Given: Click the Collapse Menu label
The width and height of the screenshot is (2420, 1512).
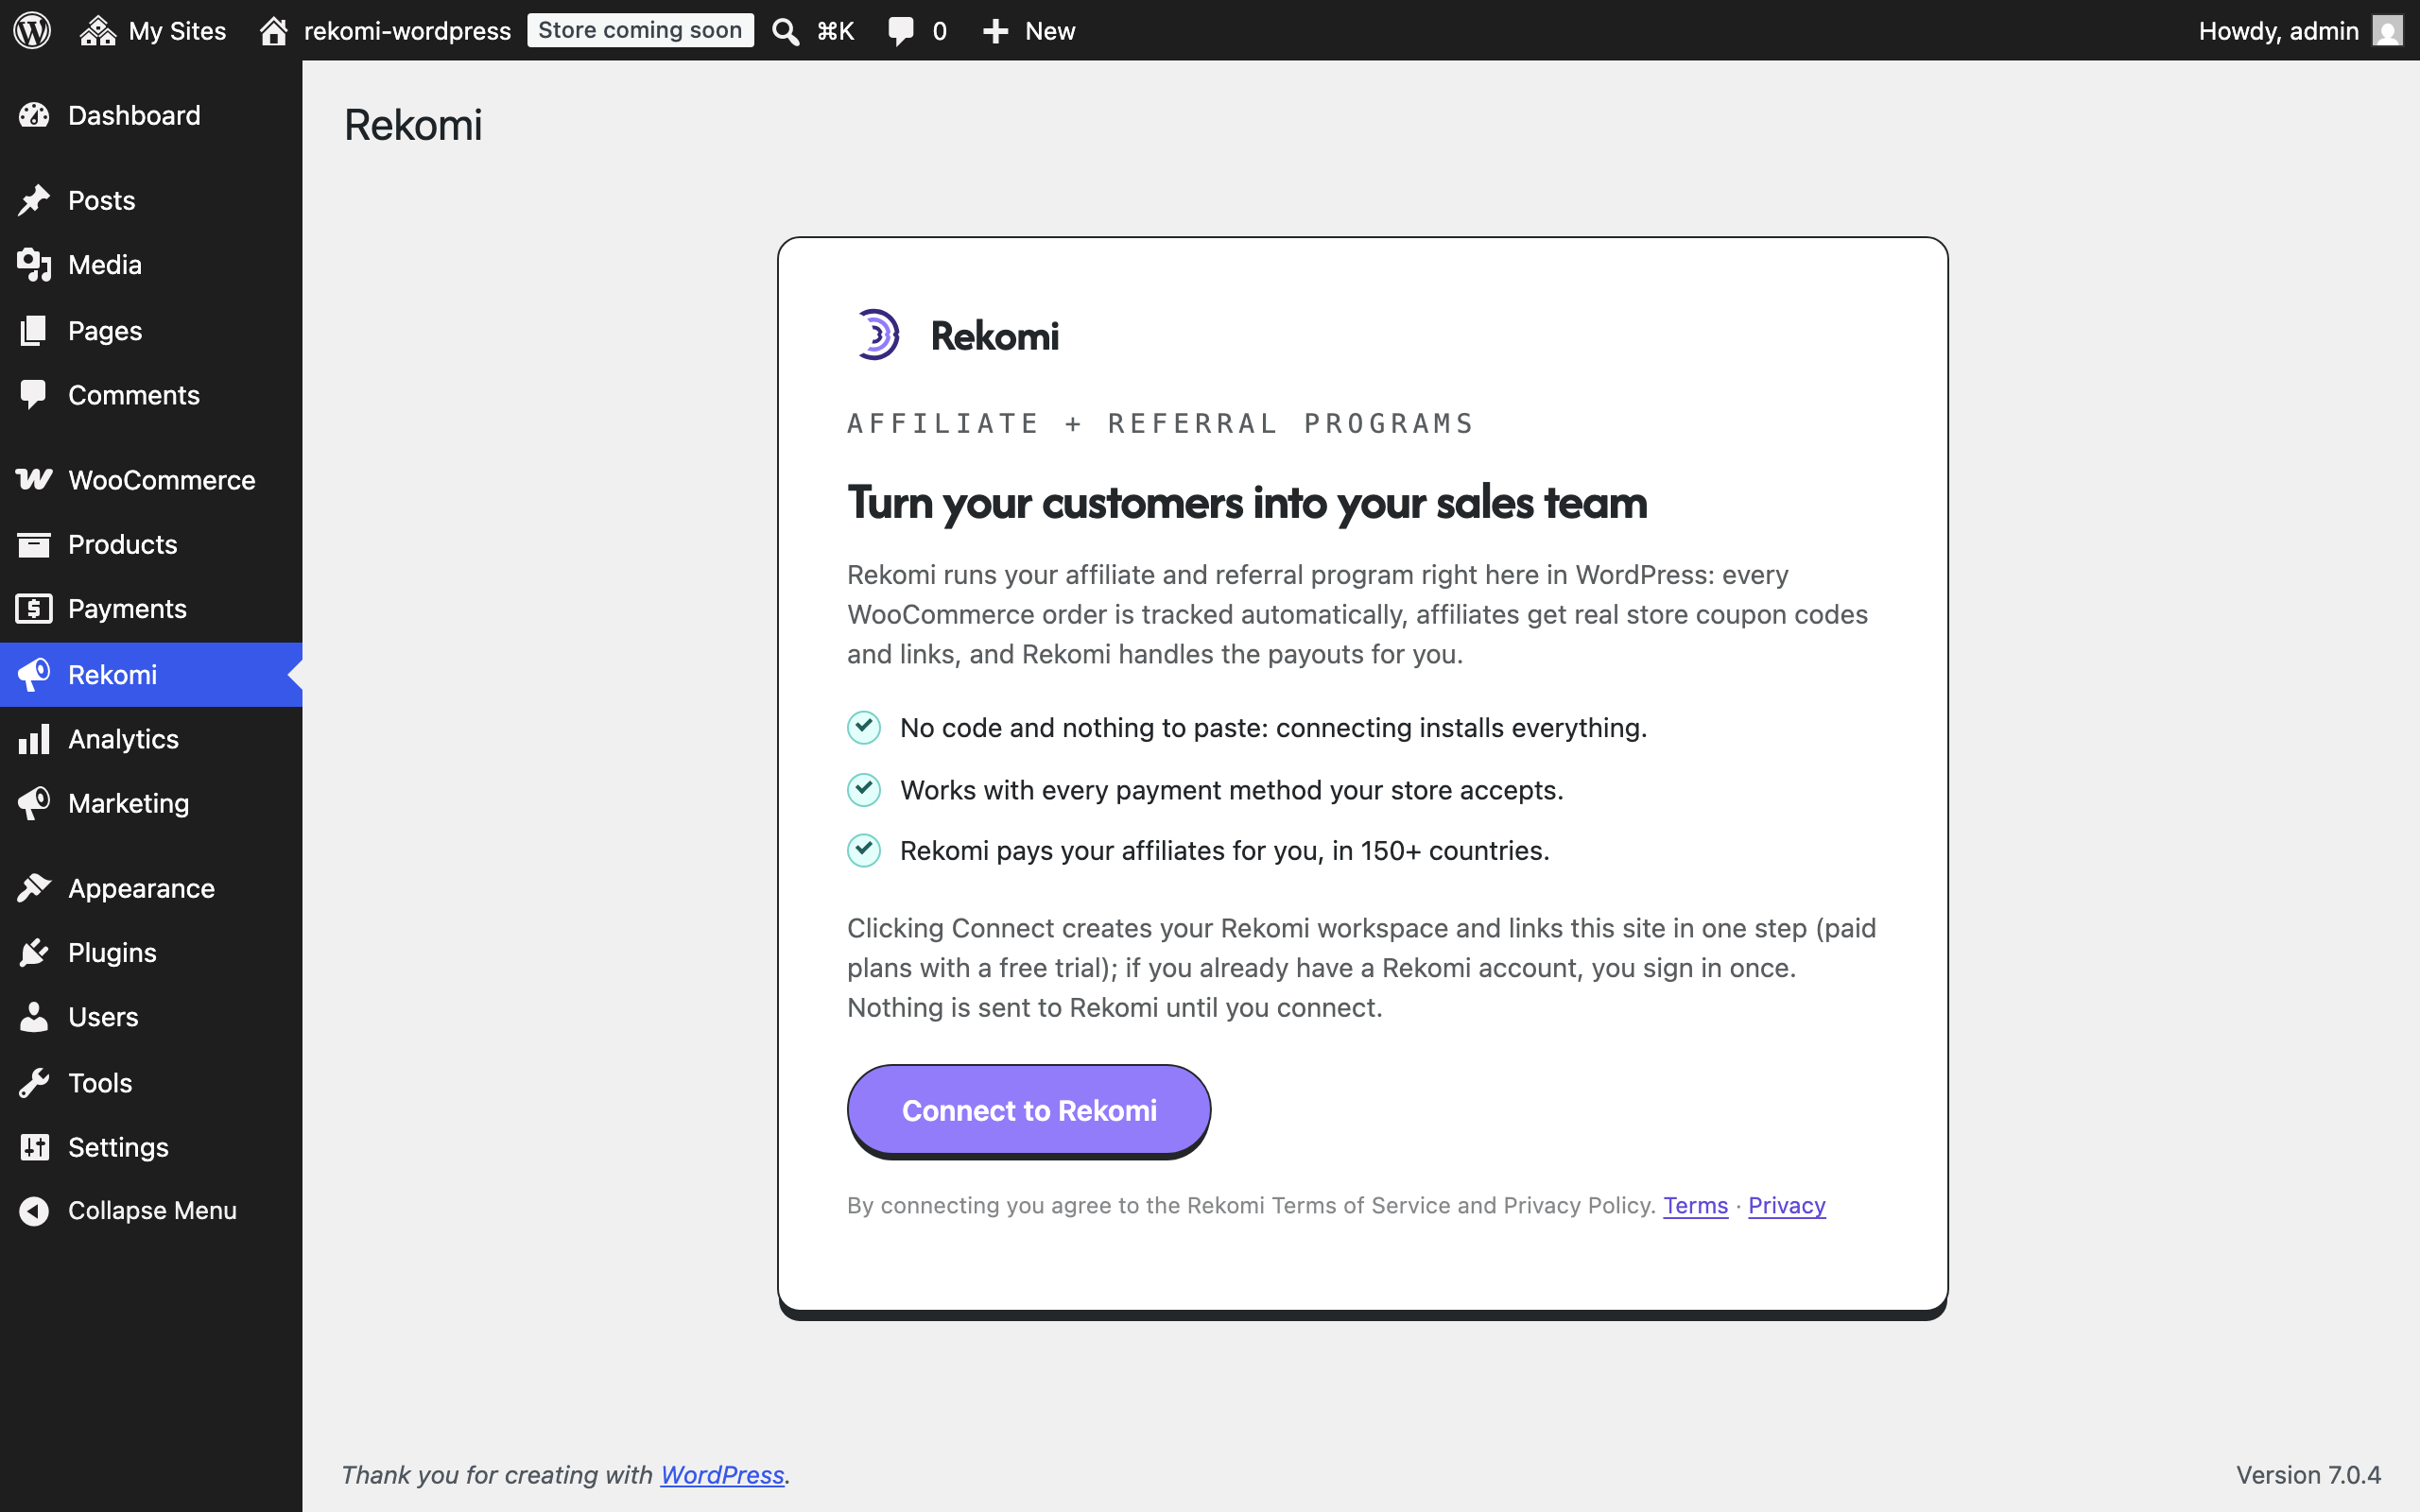Looking at the screenshot, I should click(152, 1211).
